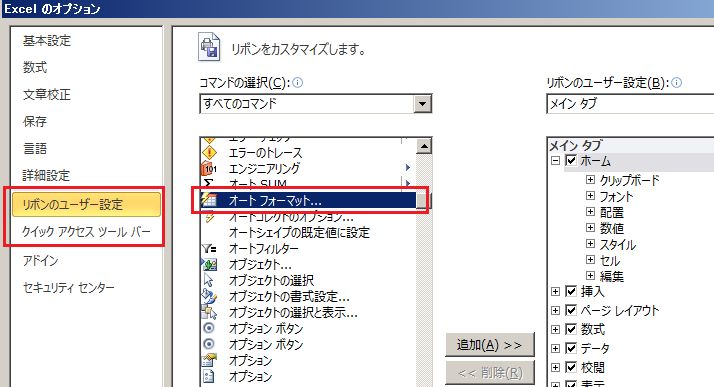Expand the クリップボード group
714x387 pixels.
point(590,179)
